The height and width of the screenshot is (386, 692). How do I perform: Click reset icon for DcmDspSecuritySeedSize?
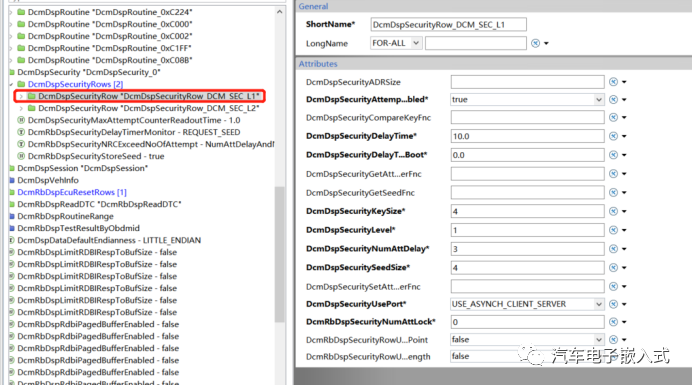point(613,267)
